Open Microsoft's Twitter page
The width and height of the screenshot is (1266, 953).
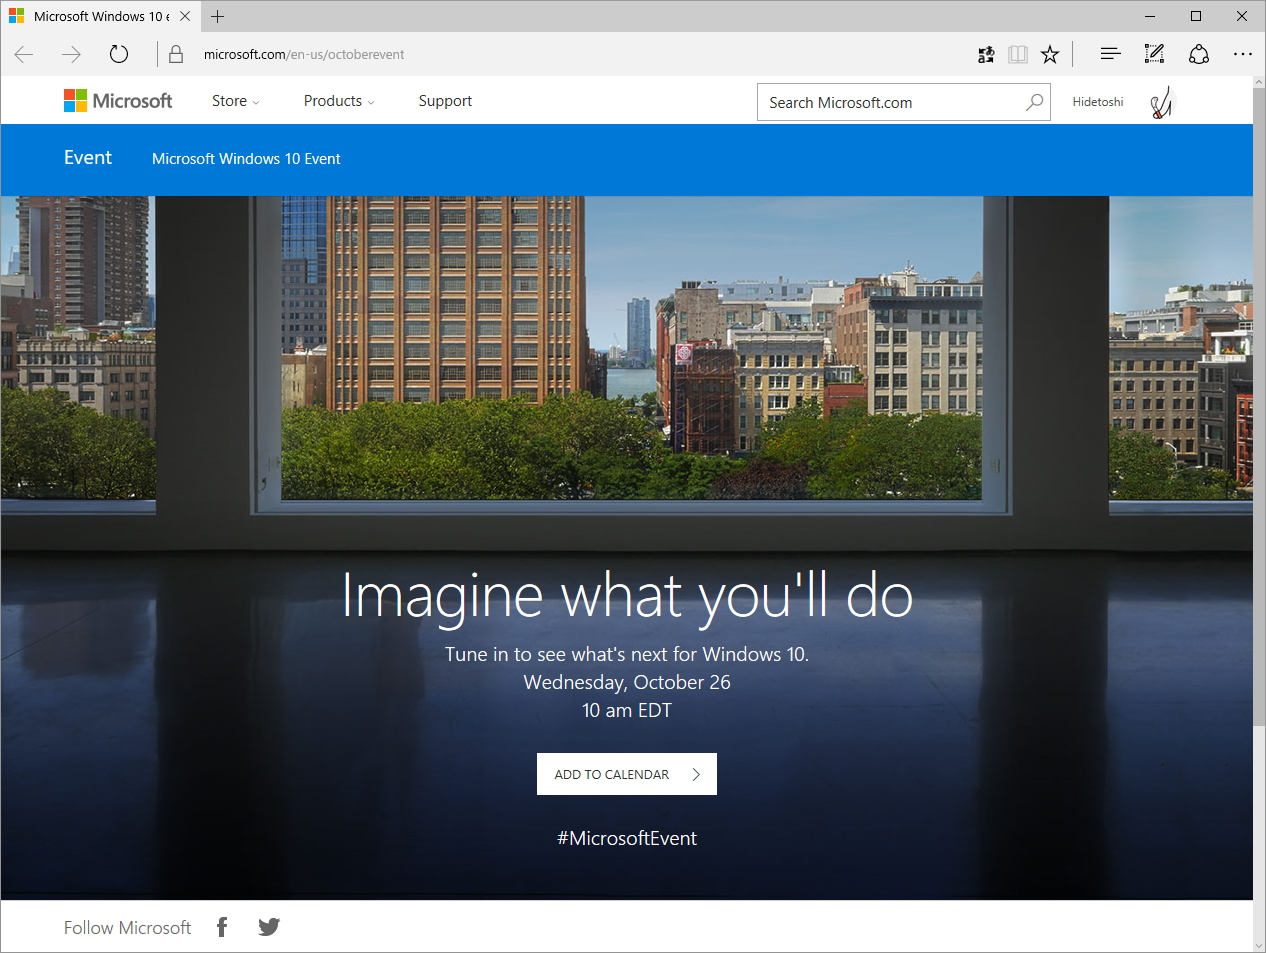point(268,927)
